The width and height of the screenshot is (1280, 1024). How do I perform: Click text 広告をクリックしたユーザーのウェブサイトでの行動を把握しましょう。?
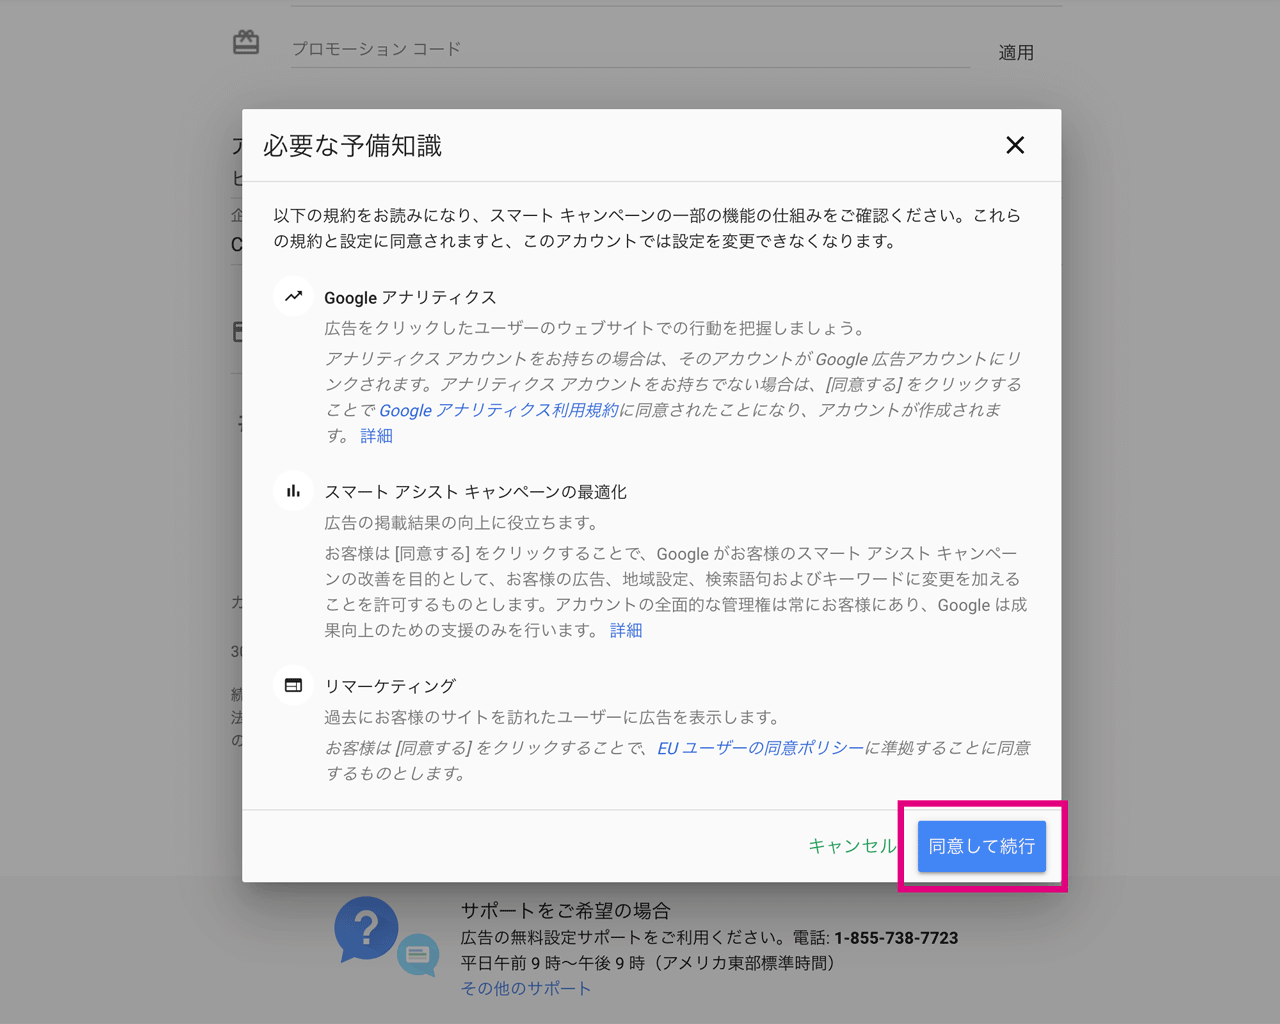(596, 328)
